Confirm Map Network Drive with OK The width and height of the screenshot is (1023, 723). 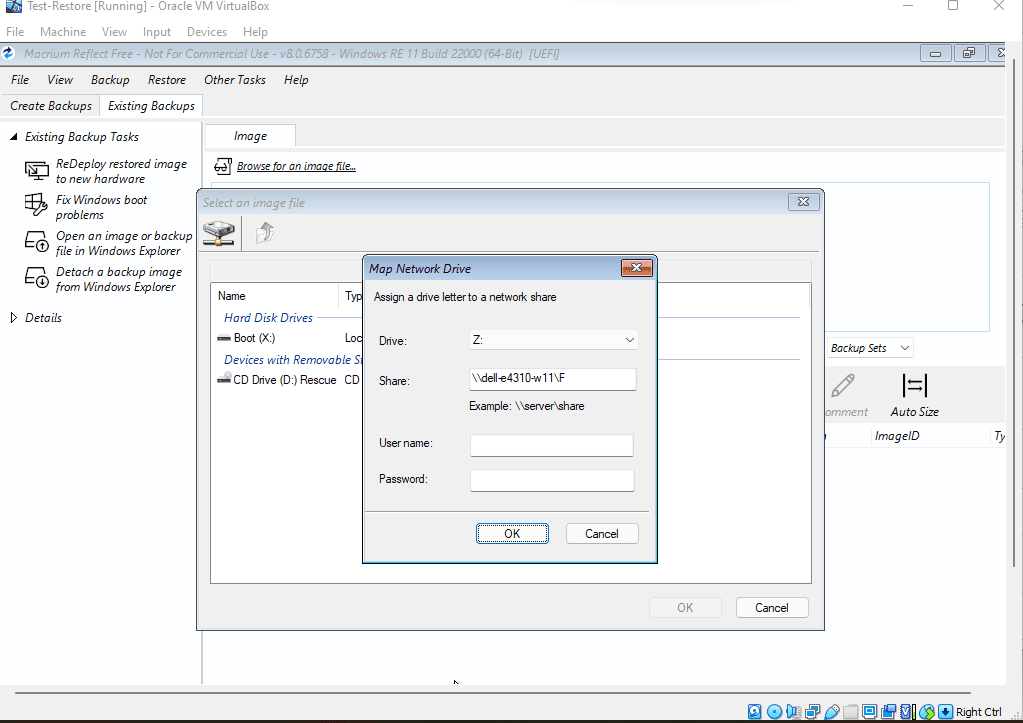(512, 534)
